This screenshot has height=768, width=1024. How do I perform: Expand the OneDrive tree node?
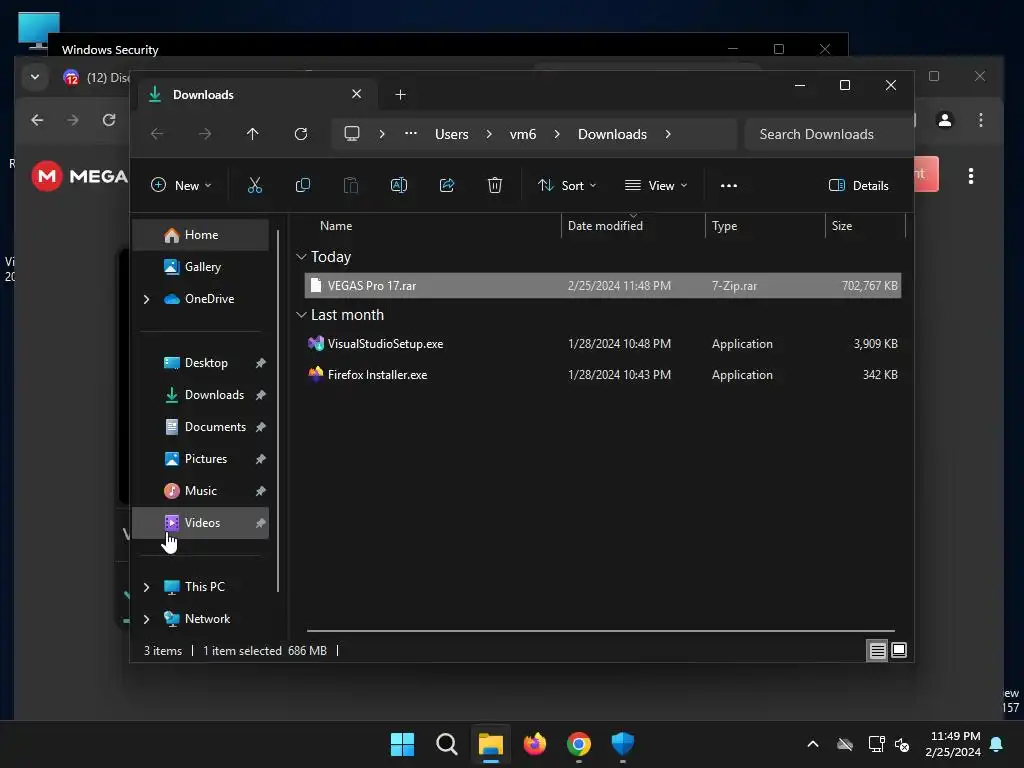[146, 299]
